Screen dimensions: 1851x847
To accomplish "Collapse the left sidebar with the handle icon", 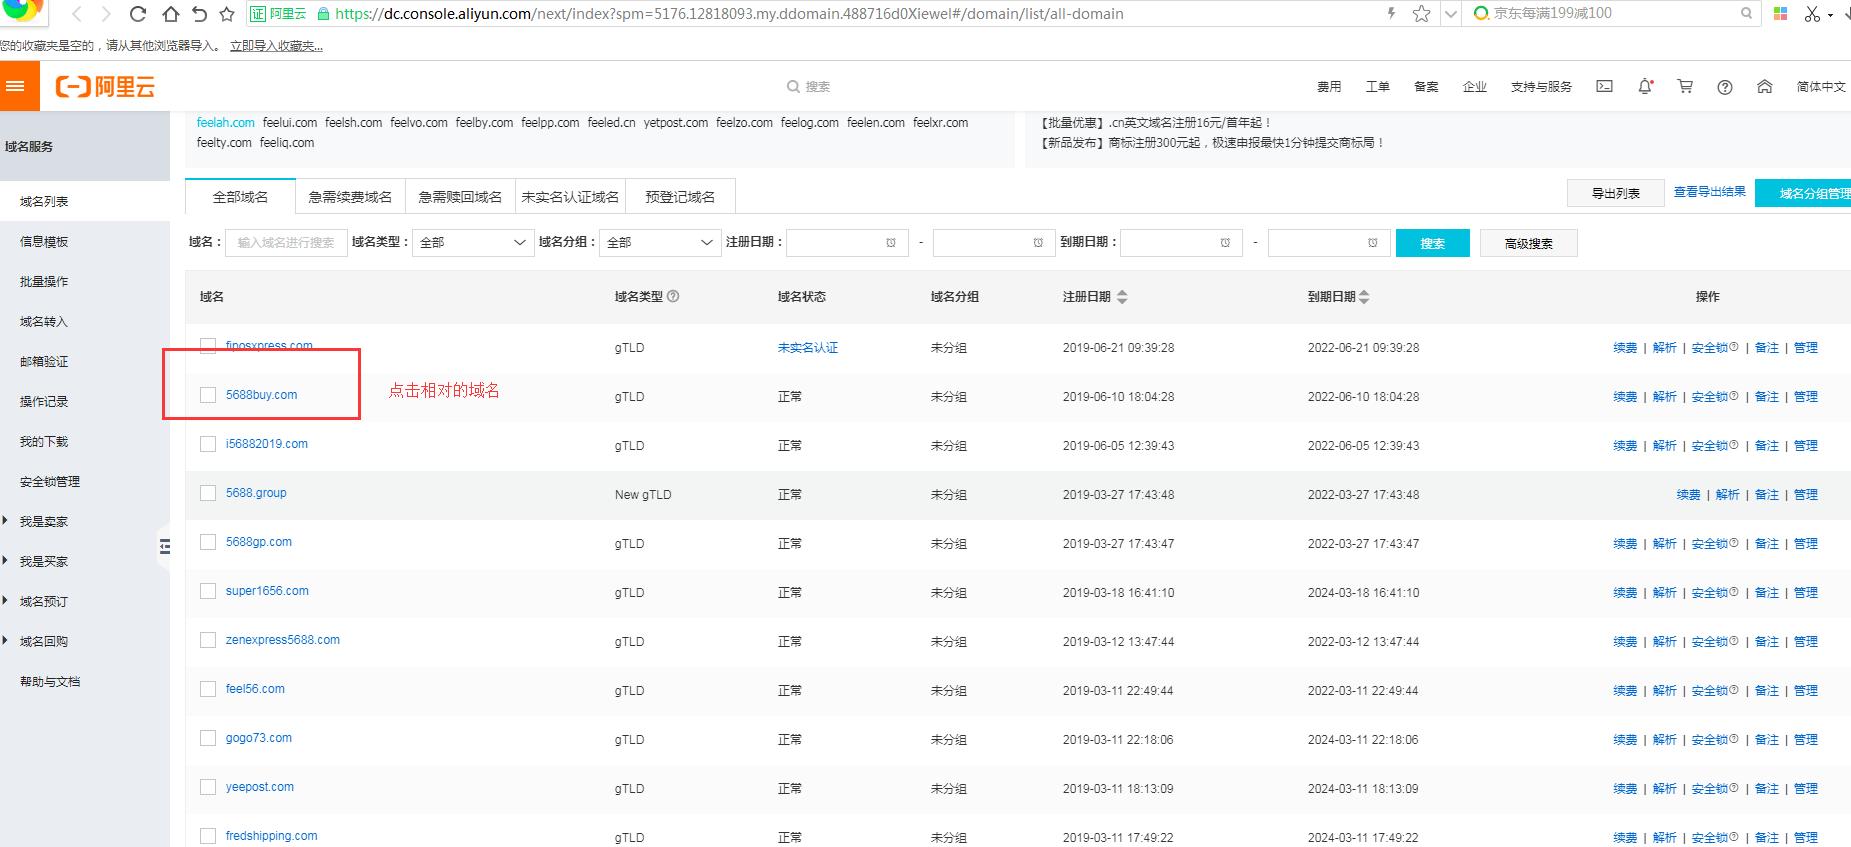I will (164, 546).
